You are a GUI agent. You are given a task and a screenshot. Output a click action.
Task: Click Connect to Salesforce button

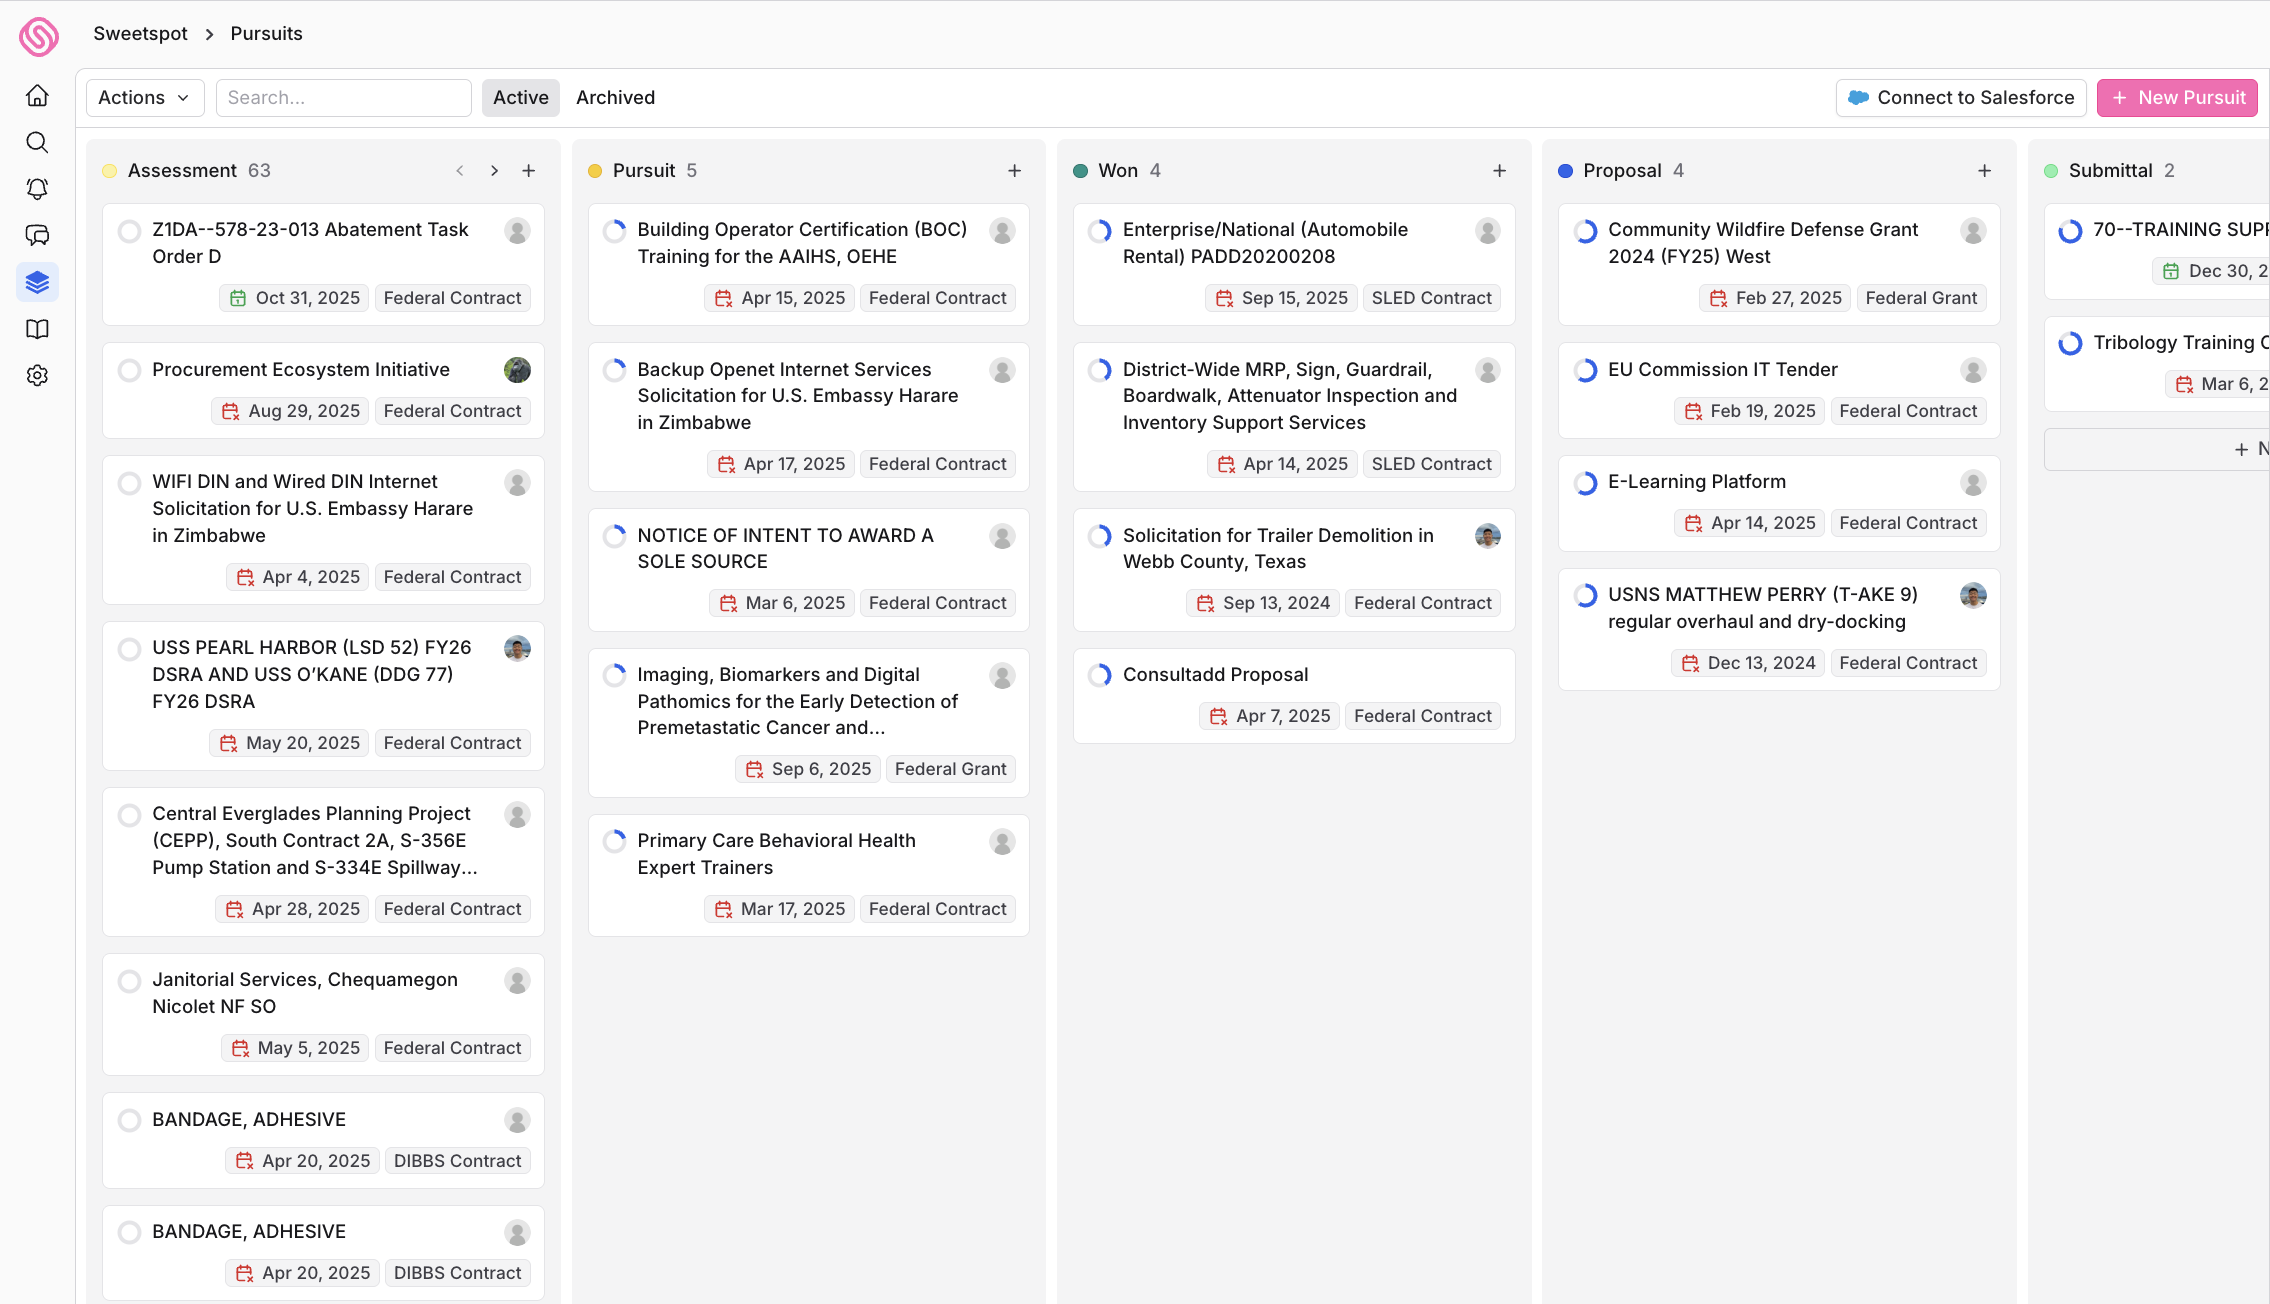coord(1960,98)
